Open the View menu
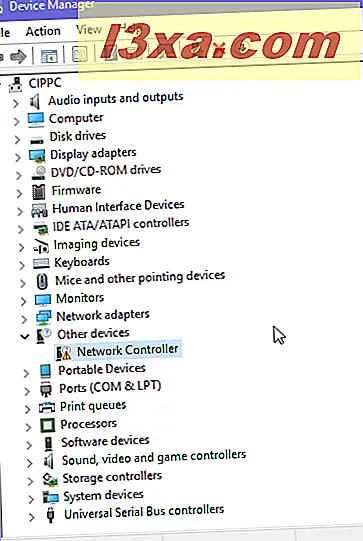 (89, 30)
